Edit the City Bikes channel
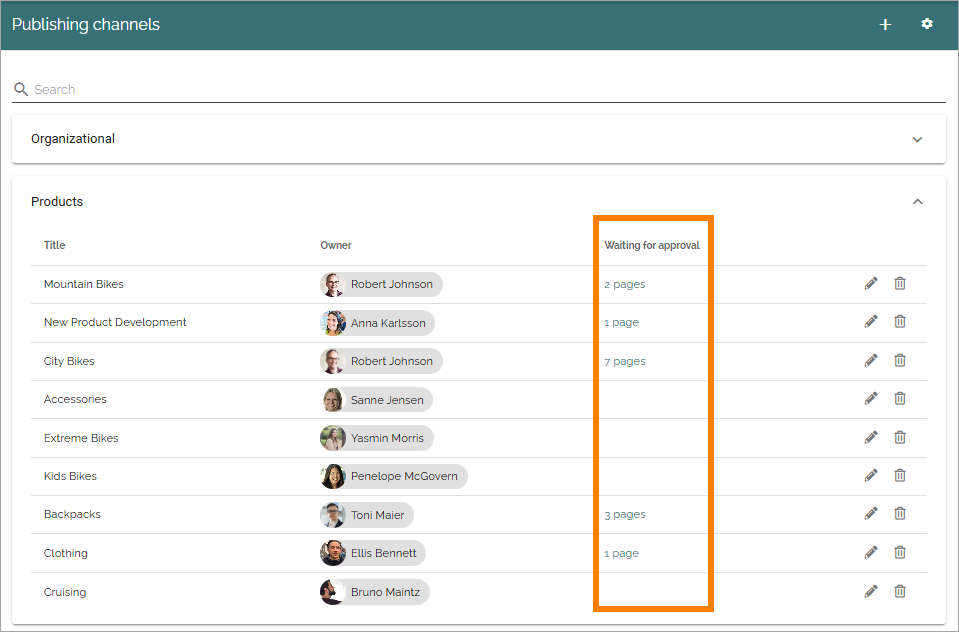 click(871, 360)
